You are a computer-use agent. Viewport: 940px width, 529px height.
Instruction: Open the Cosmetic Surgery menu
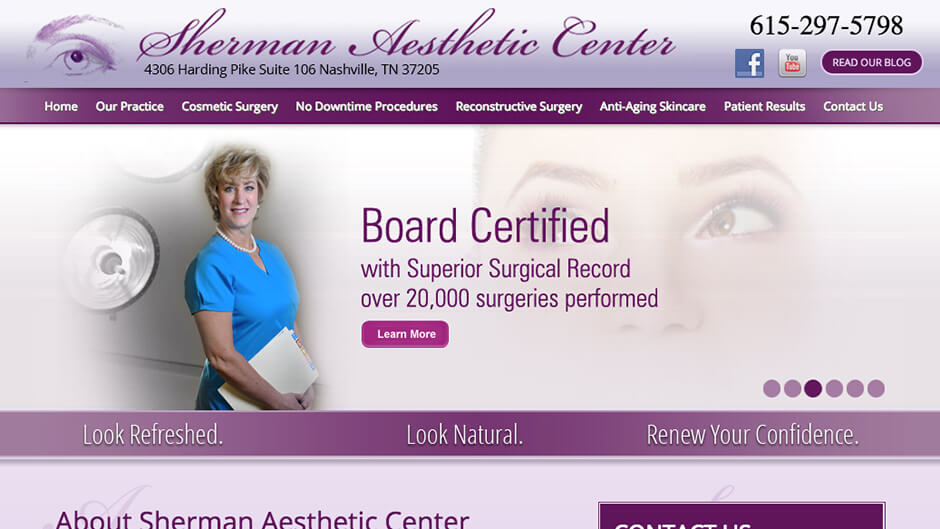pyautogui.click(x=230, y=106)
